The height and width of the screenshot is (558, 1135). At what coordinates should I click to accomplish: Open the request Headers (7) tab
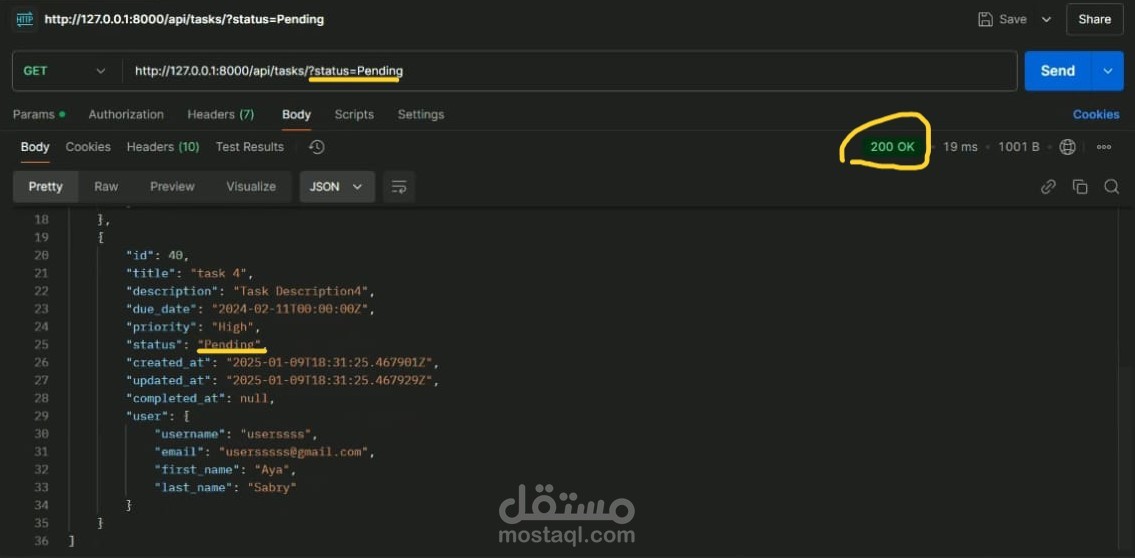(221, 114)
